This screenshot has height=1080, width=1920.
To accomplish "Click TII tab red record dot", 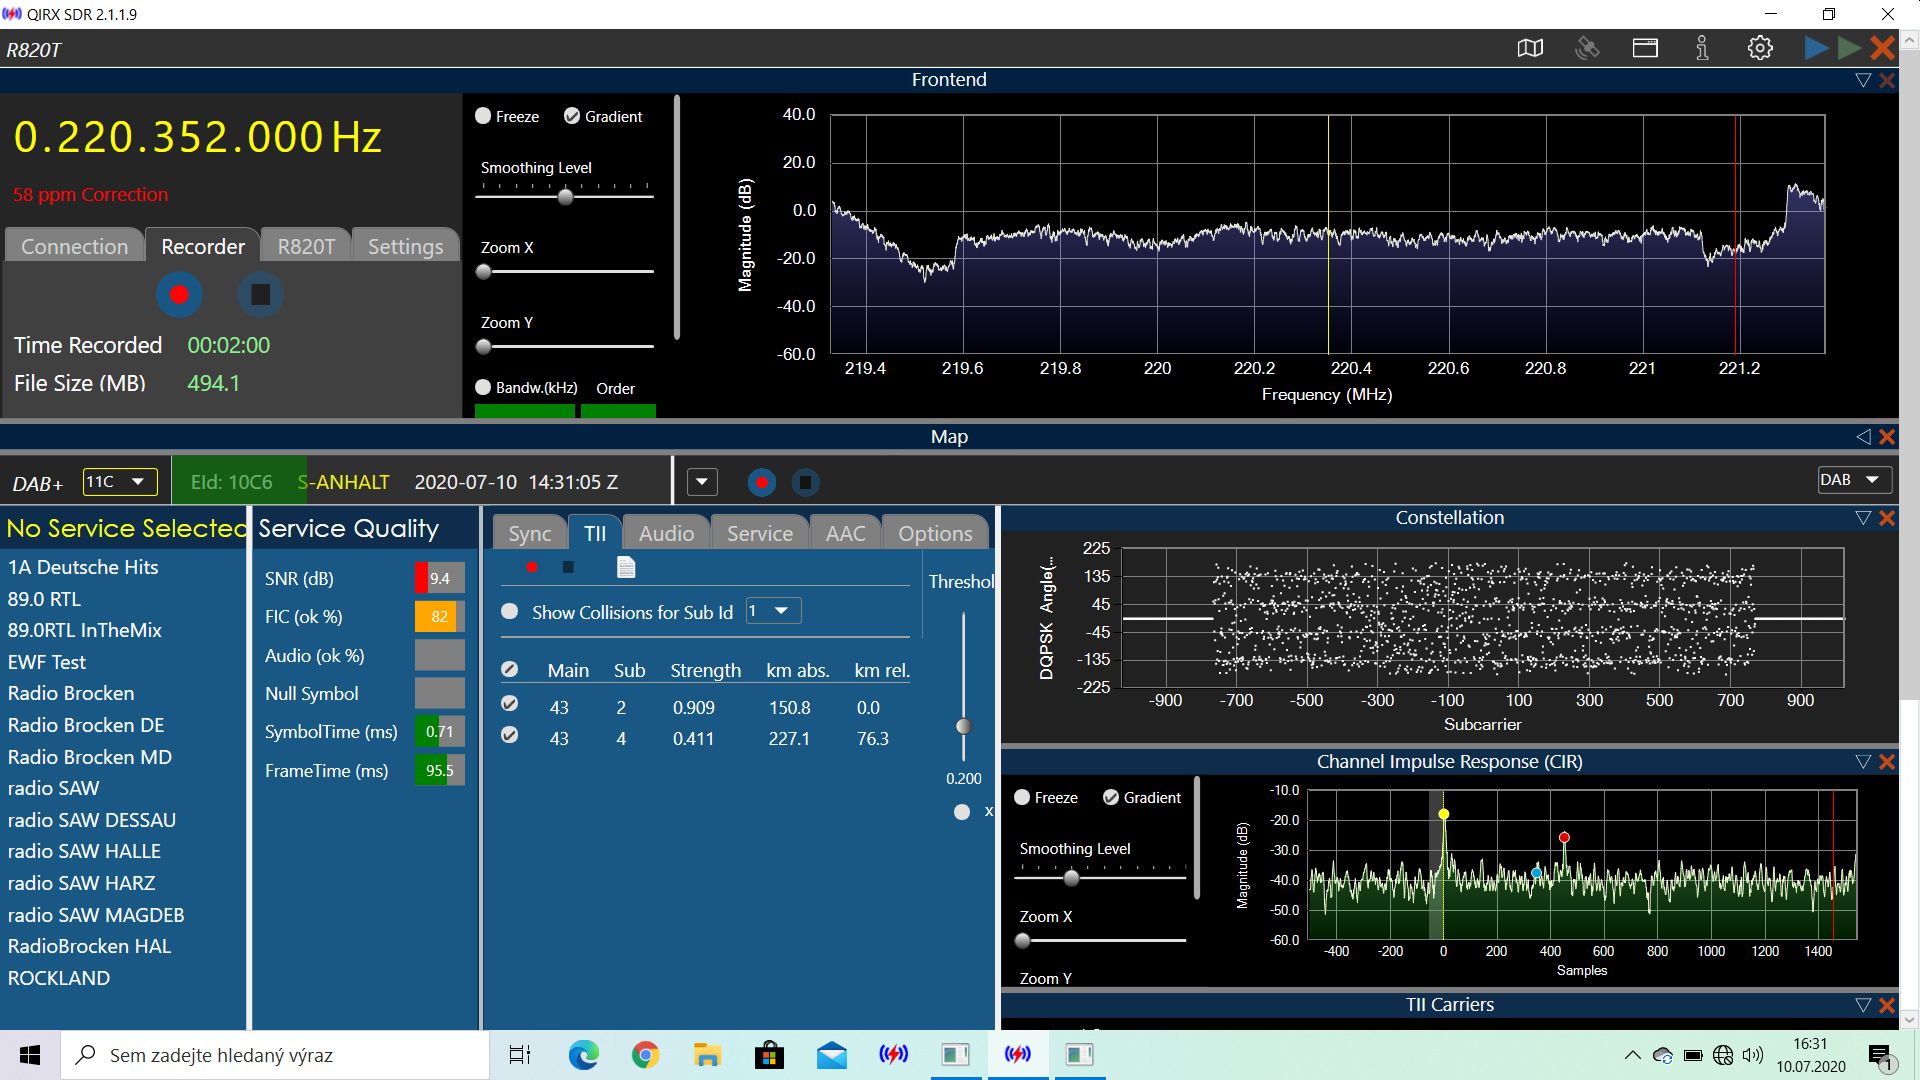I will [532, 568].
